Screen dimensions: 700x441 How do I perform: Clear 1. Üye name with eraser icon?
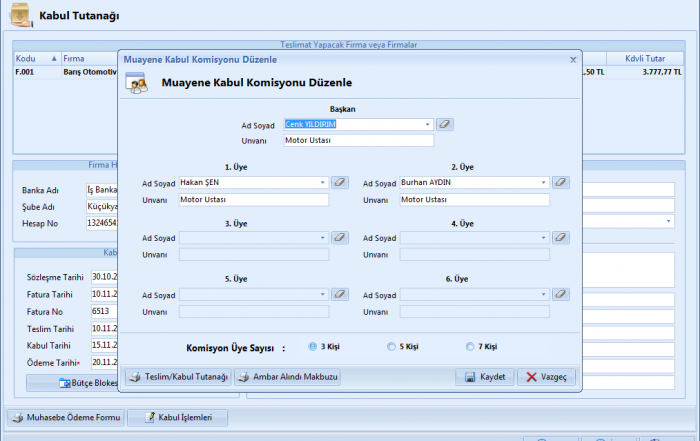(x=340, y=183)
